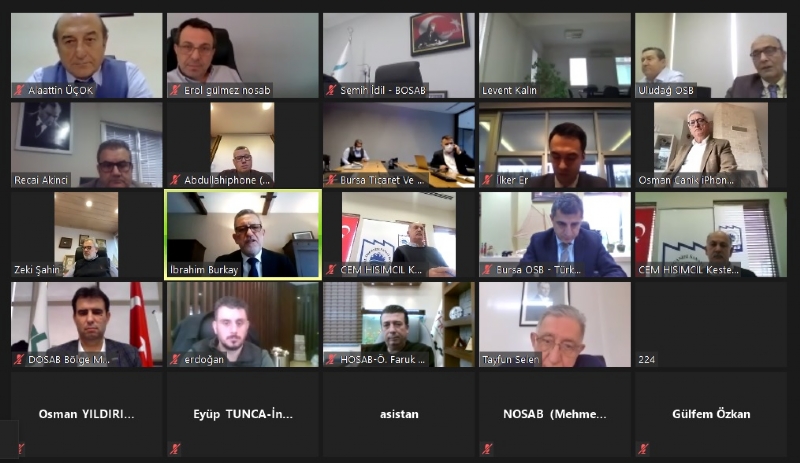Click muted mic icon beside erdoğan name

(x=175, y=360)
